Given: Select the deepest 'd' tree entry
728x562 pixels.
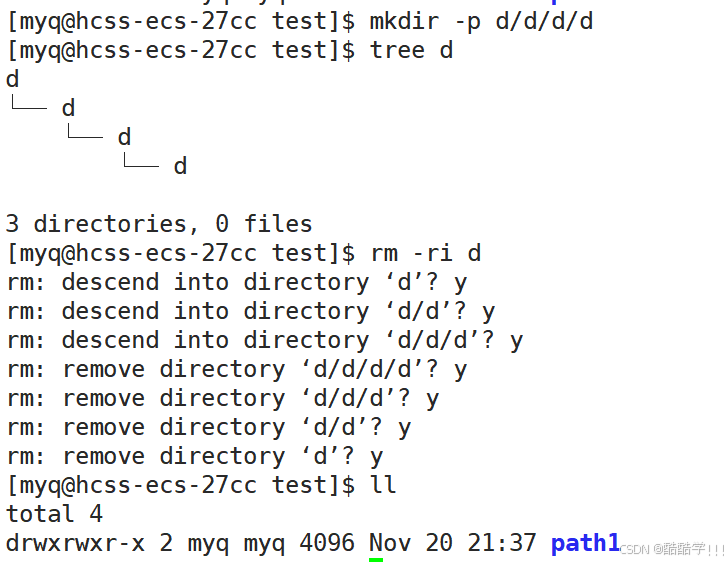Looking at the screenshot, I should [180, 166].
